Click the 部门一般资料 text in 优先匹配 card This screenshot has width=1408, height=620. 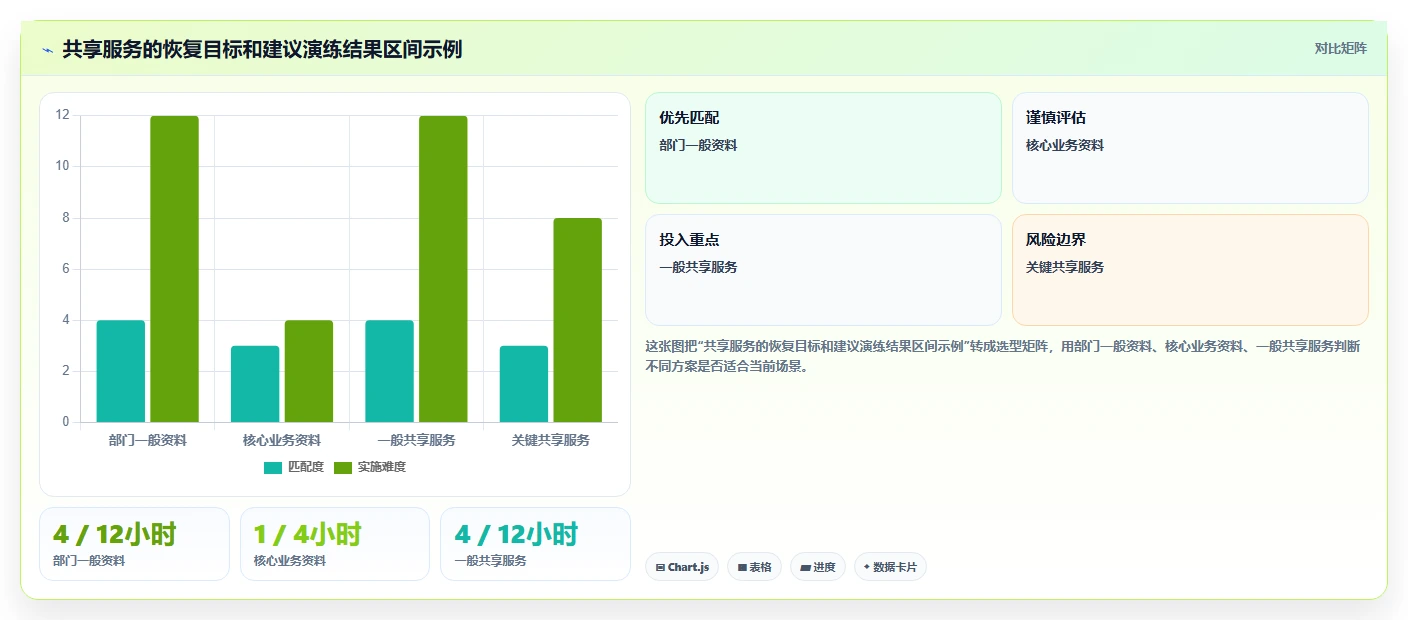point(698,145)
